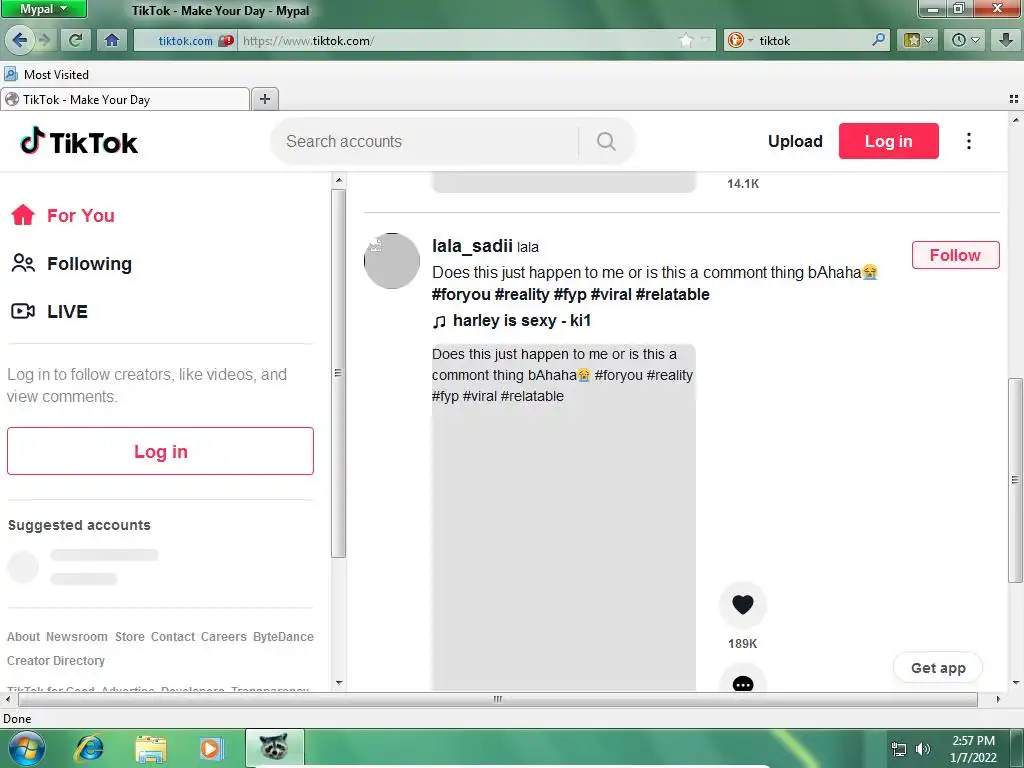Open the Newsroom footer link
The height and width of the screenshot is (768, 1024).
coord(76,637)
